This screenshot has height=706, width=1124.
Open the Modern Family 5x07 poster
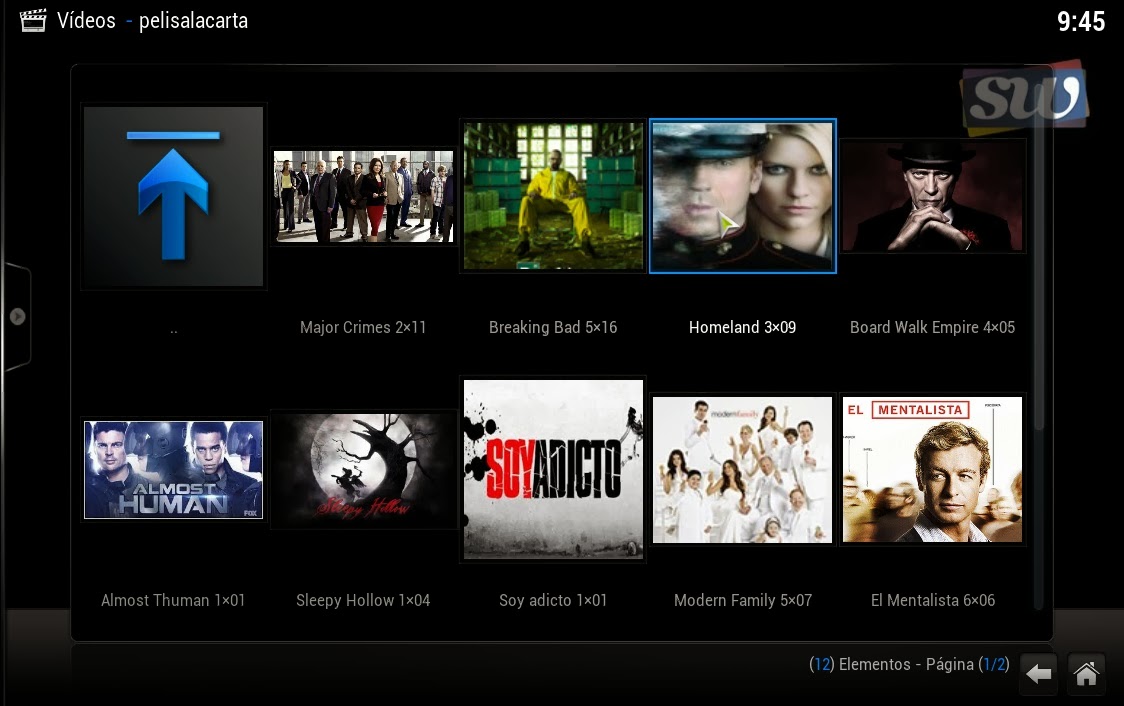pos(743,469)
